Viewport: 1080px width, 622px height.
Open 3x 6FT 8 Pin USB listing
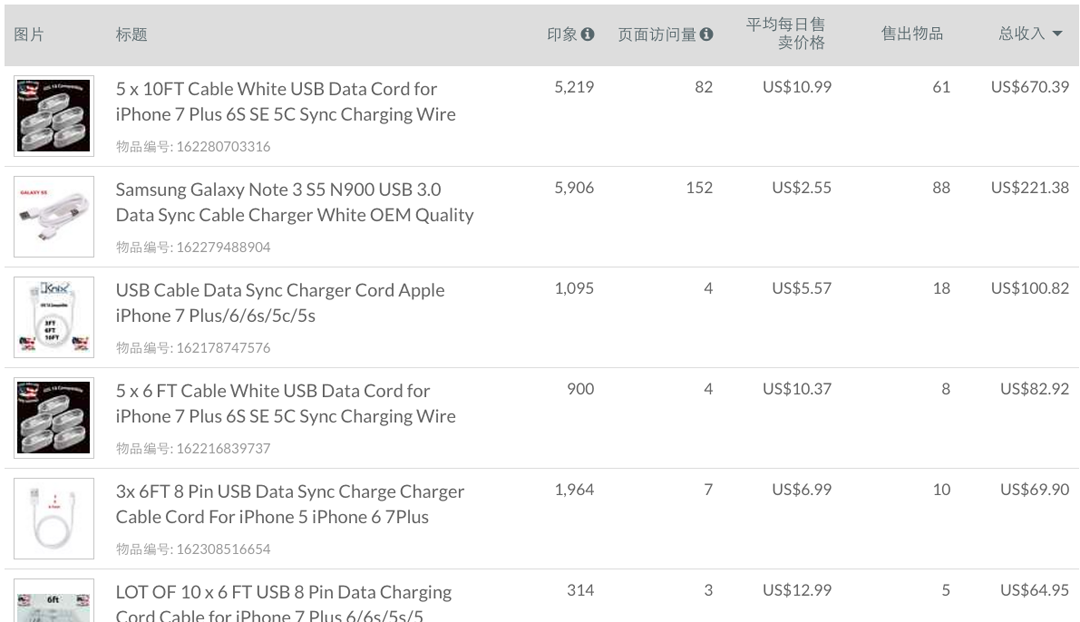pyautogui.click(x=290, y=504)
